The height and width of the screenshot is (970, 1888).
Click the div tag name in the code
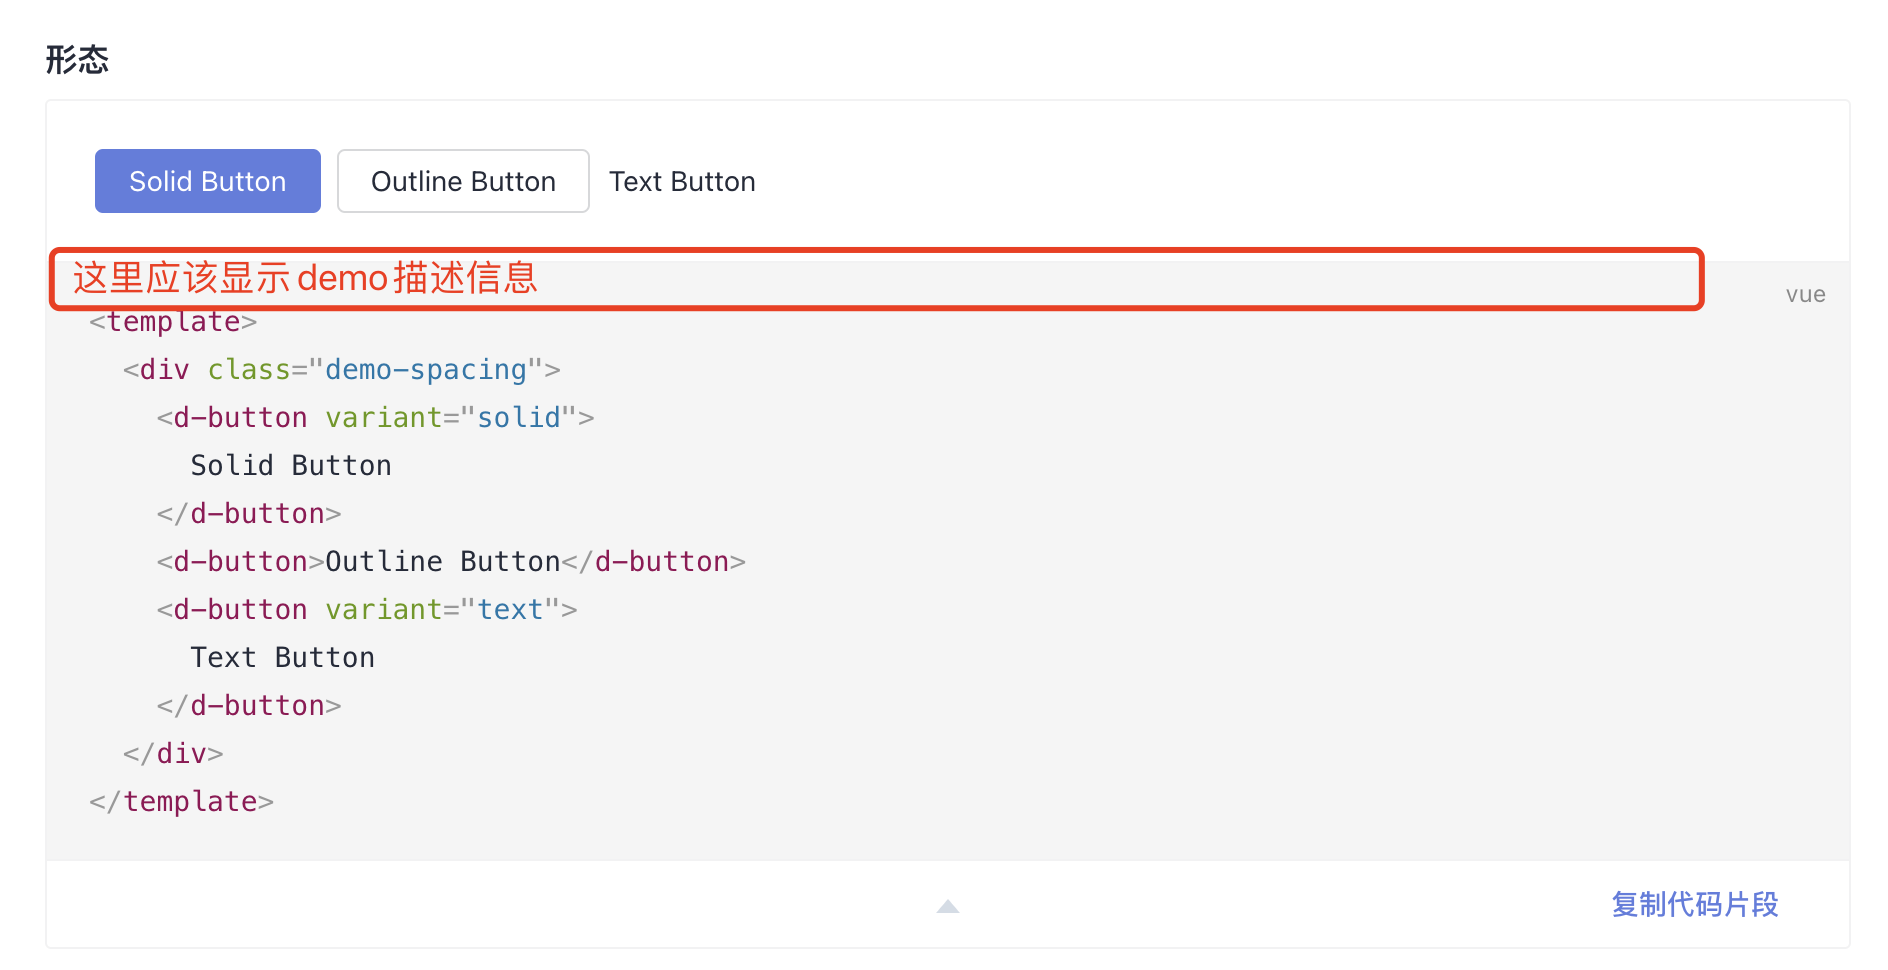(x=164, y=370)
